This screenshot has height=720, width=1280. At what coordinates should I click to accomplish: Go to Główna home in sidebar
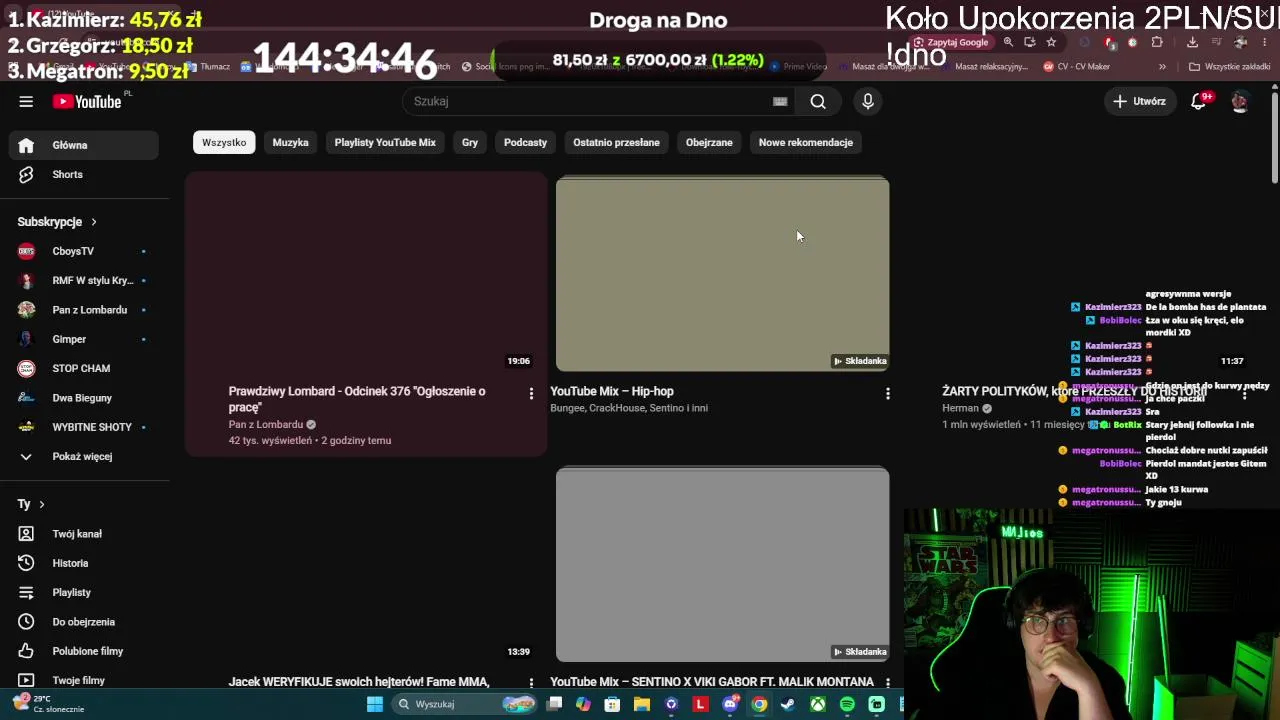click(x=83, y=145)
